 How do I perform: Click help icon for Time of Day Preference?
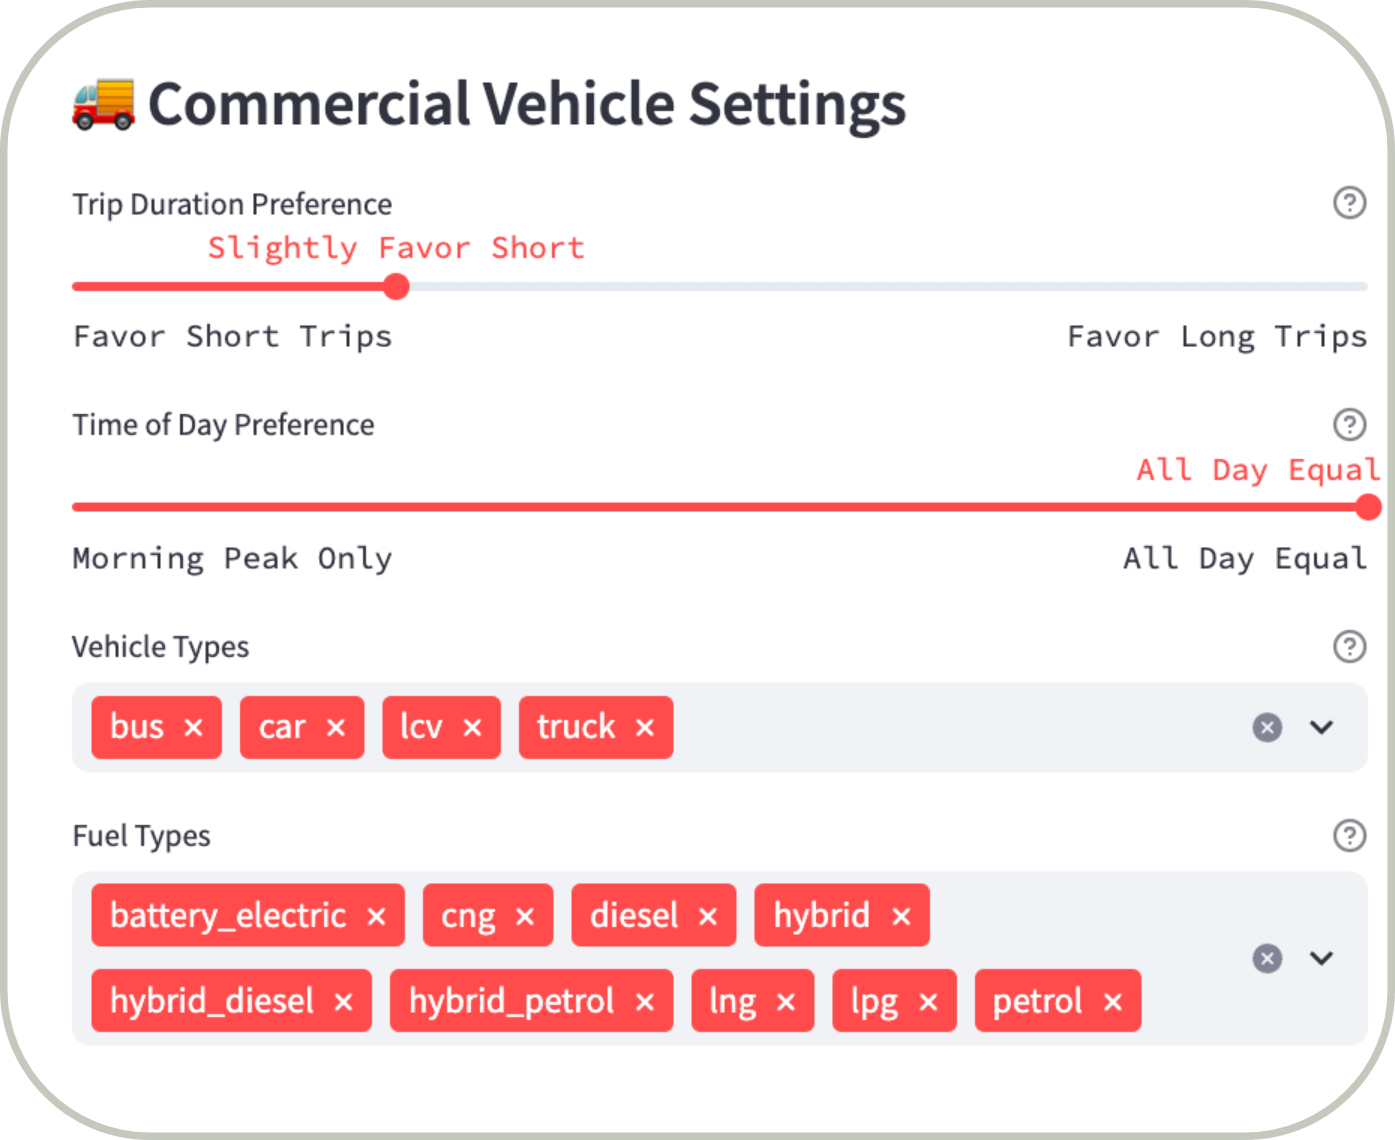click(1349, 424)
